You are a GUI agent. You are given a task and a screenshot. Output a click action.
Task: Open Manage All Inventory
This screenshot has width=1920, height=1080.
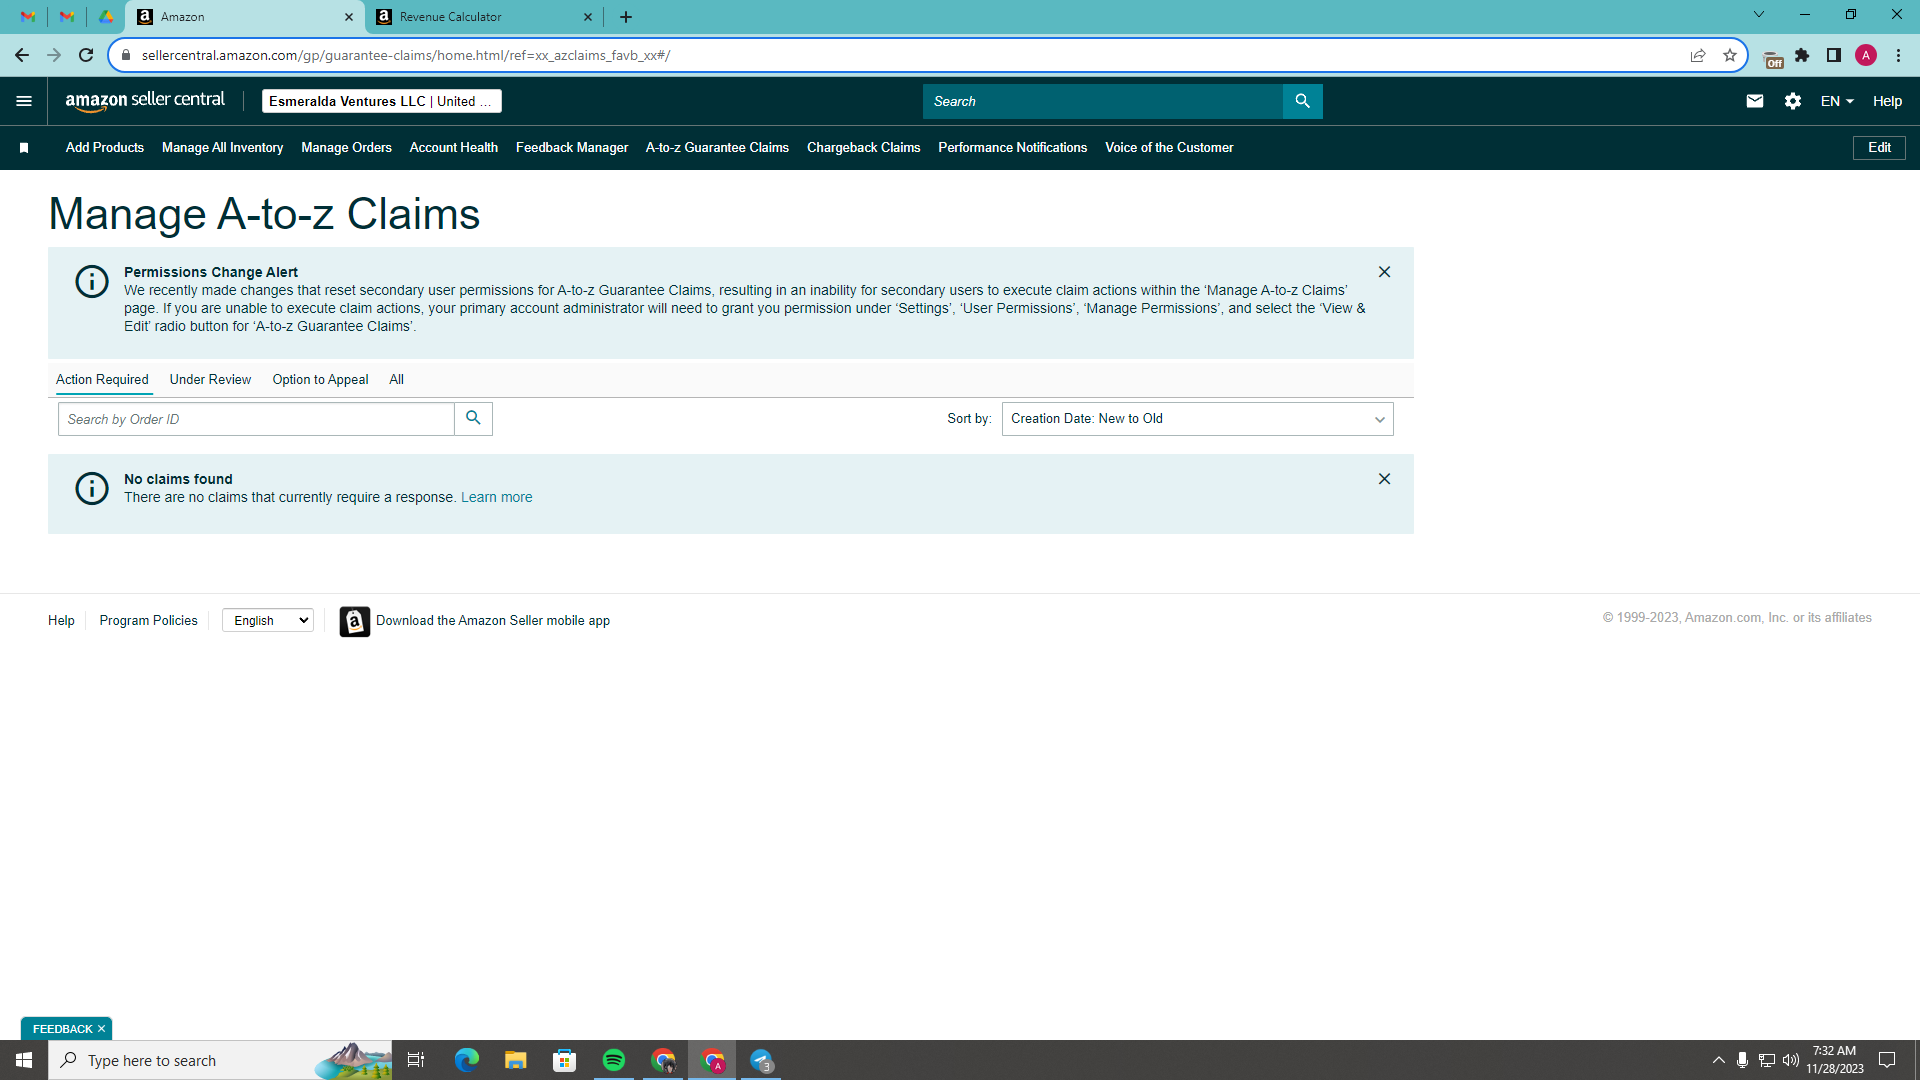[222, 148]
